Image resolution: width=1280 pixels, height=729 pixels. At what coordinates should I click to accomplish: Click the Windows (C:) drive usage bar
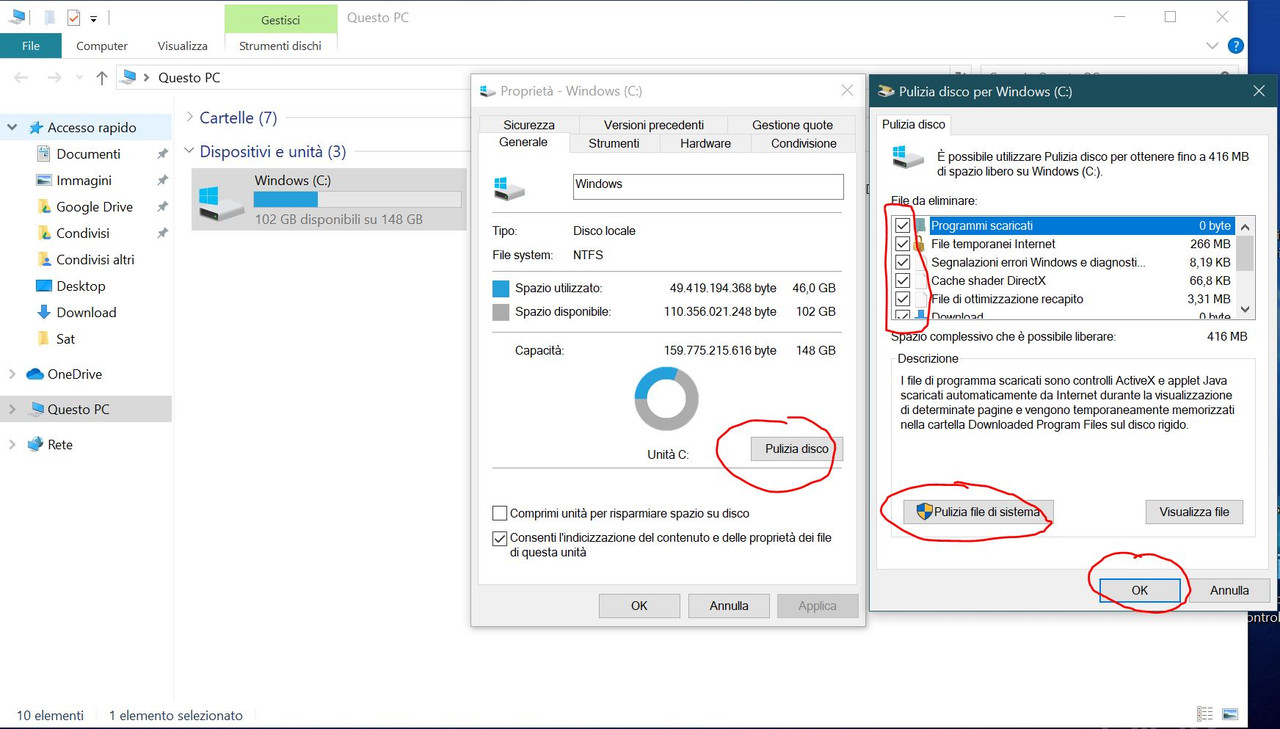click(x=357, y=199)
